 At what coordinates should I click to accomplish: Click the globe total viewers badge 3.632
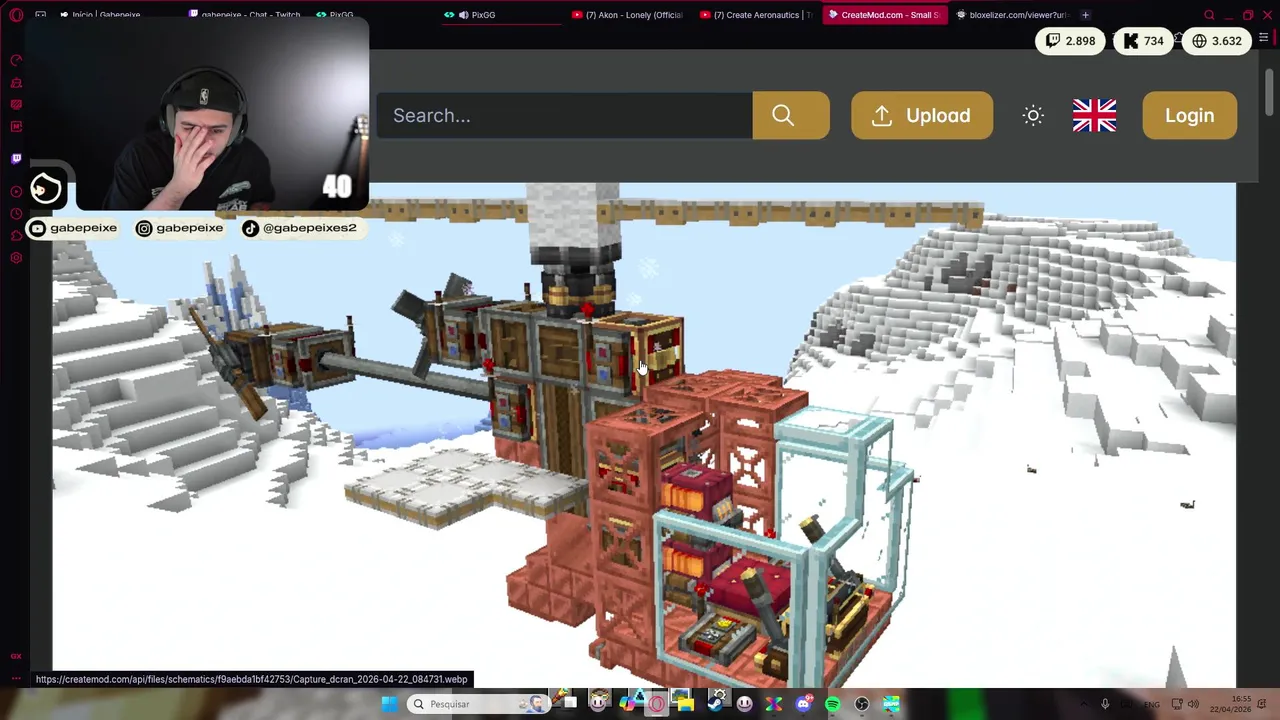pyautogui.click(x=1216, y=41)
